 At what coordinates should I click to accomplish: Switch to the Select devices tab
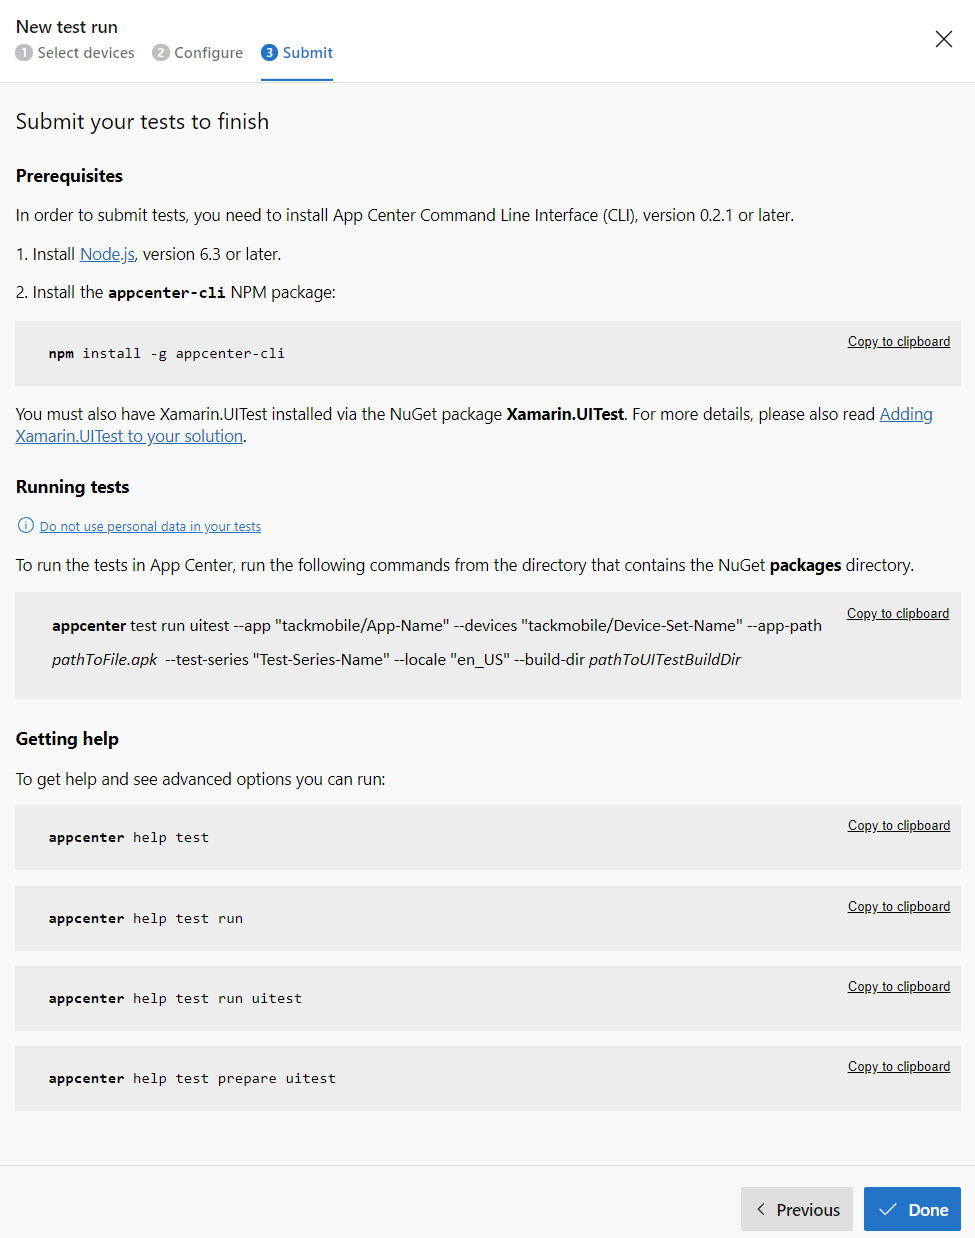click(x=75, y=53)
